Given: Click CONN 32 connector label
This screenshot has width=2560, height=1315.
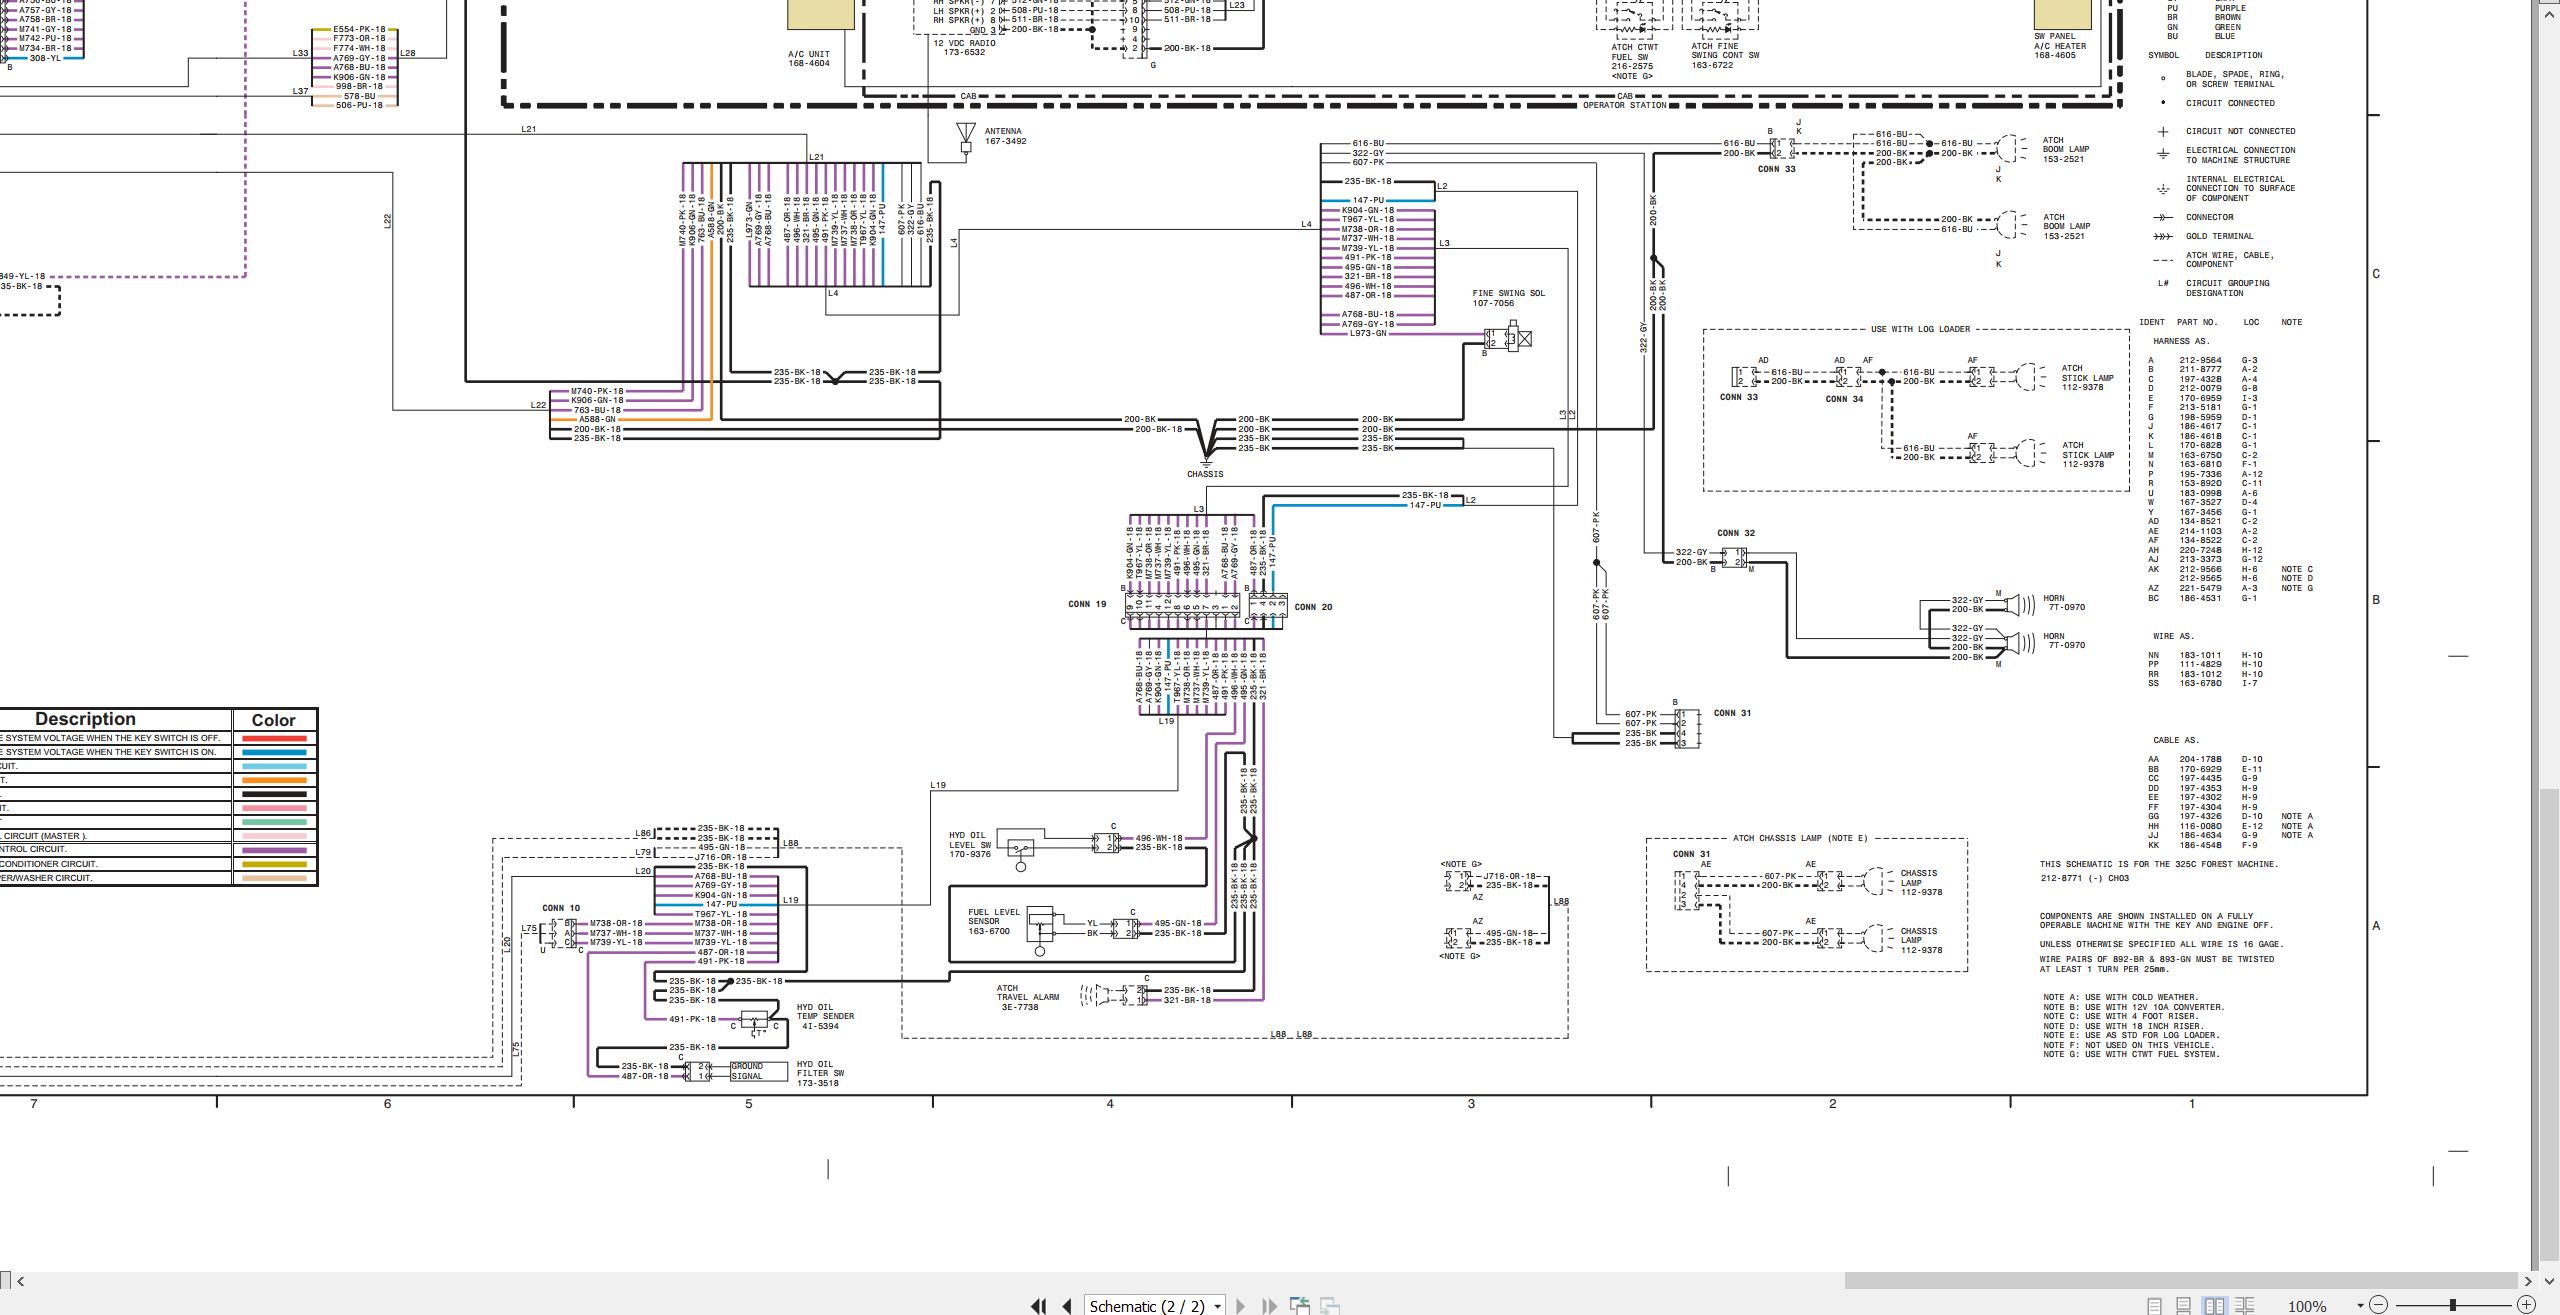Looking at the screenshot, I should (x=1736, y=533).
